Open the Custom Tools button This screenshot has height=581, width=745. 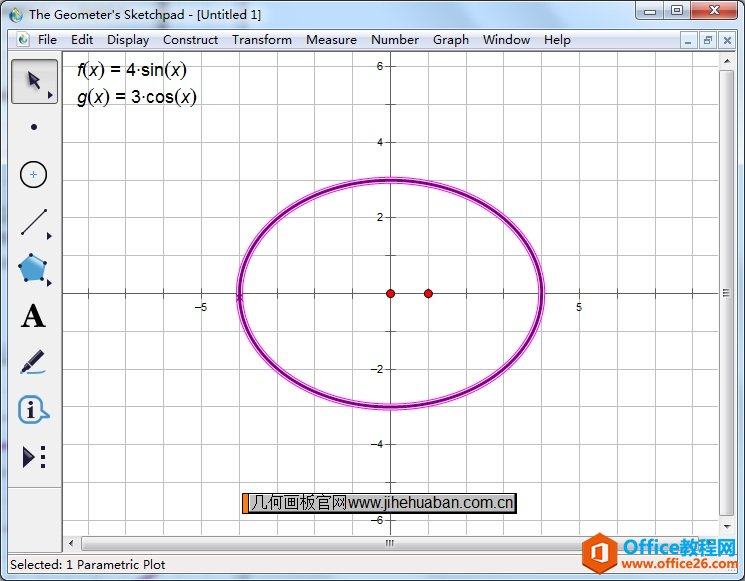click(x=34, y=457)
